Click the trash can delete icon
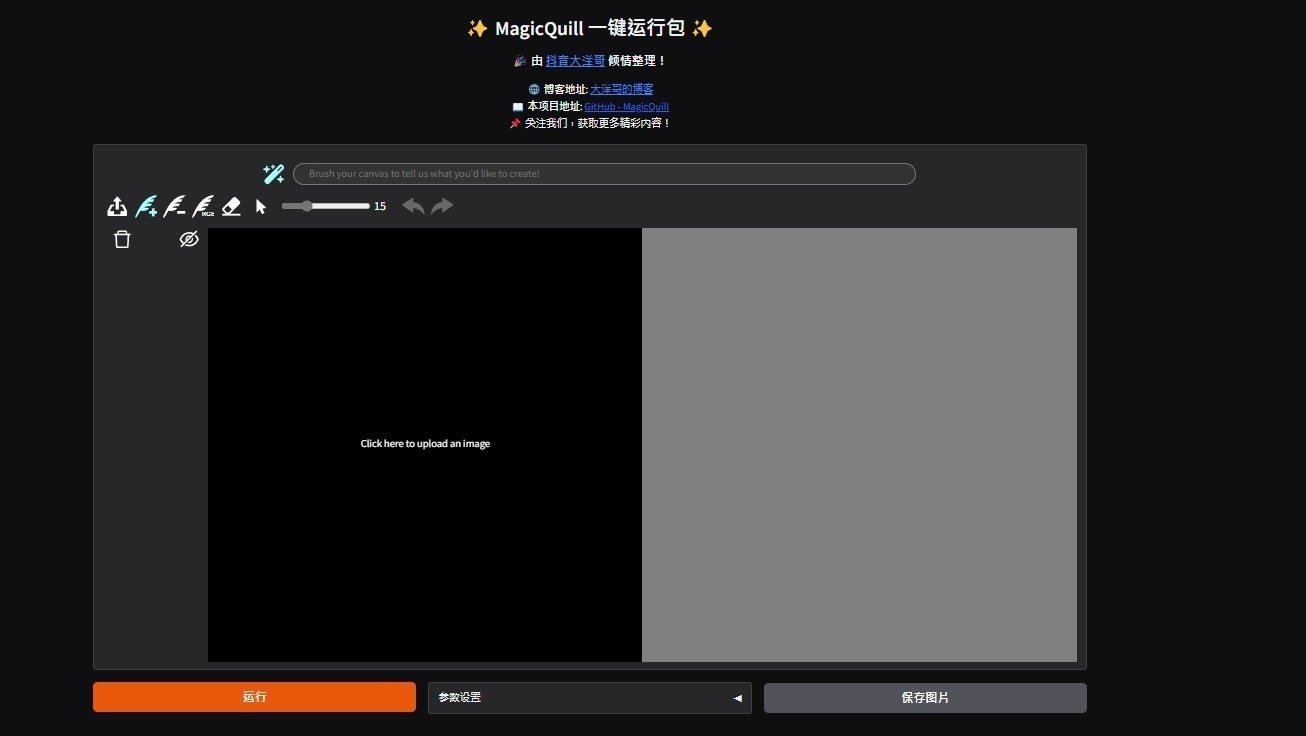Viewport: 1306px width, 736px height. click(122, 239)
